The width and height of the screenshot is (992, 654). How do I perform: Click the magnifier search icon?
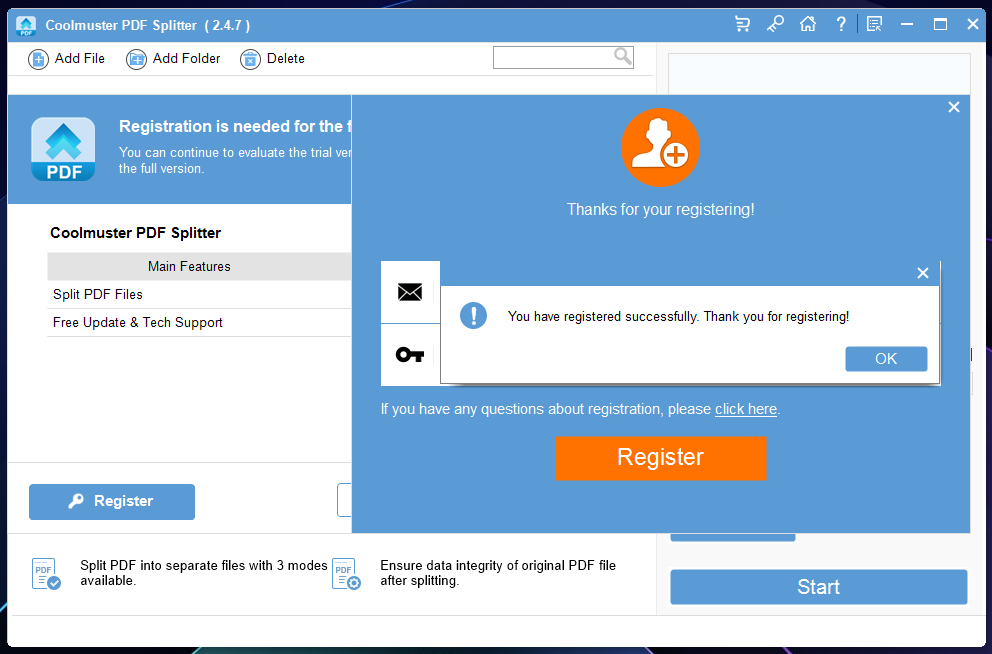point(623,57)
